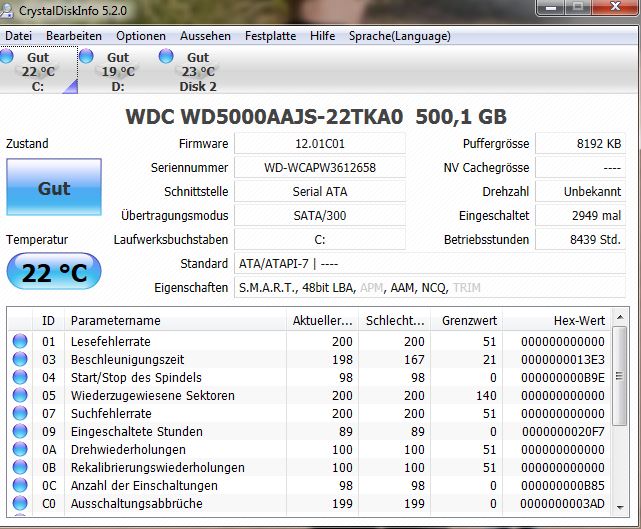Click the status orb of Suchfehlerrate row

[x=20, y=413]
